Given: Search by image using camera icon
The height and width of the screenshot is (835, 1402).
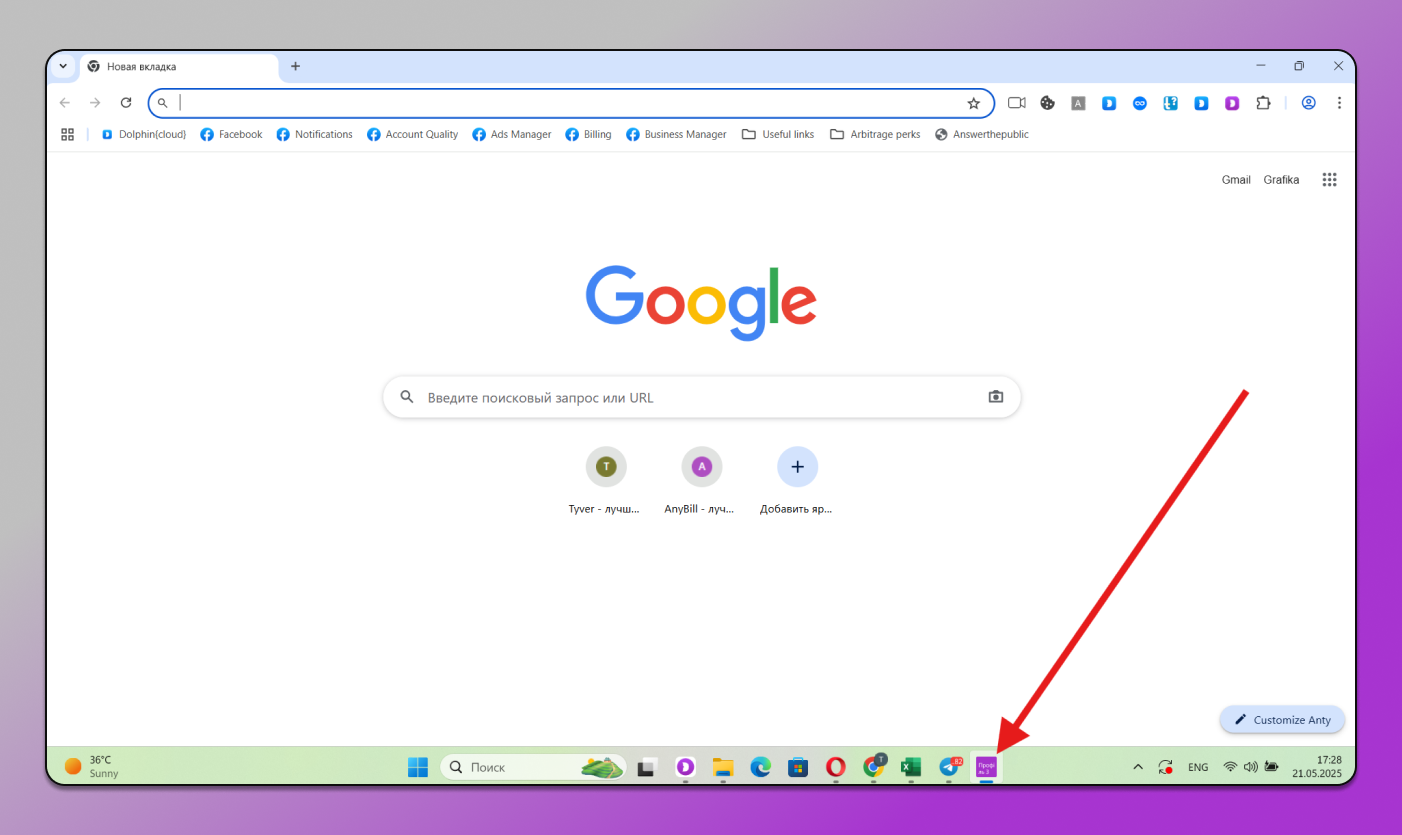Looking at the screenshot, I should tap(995, 397).
